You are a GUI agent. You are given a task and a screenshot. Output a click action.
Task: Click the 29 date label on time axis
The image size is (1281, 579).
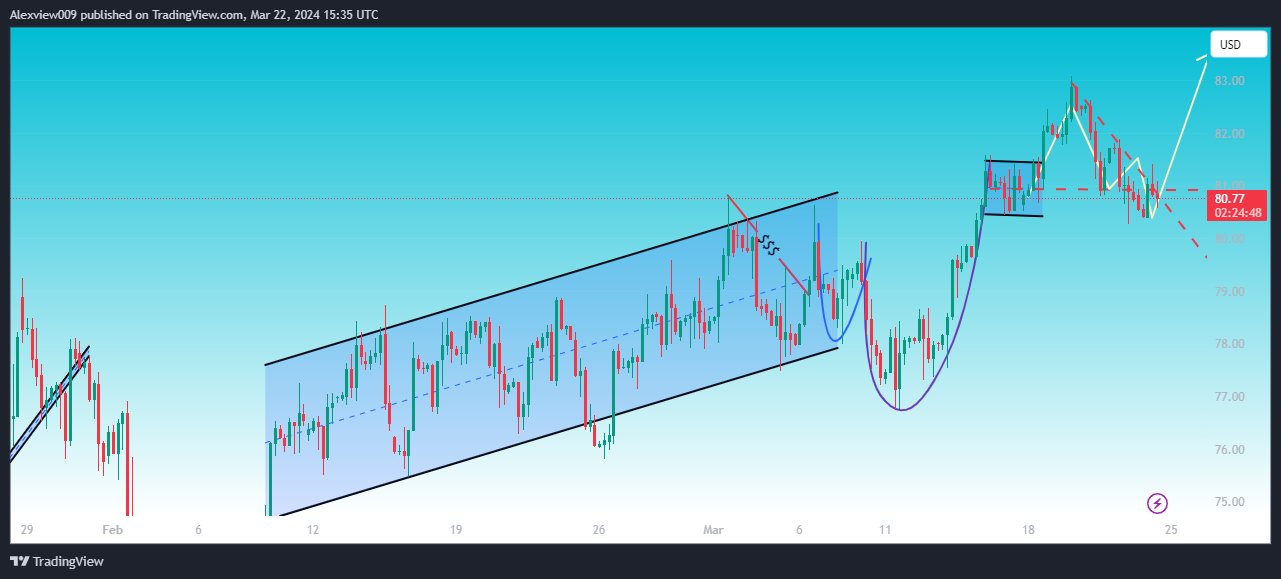click(x=26, y=529)
